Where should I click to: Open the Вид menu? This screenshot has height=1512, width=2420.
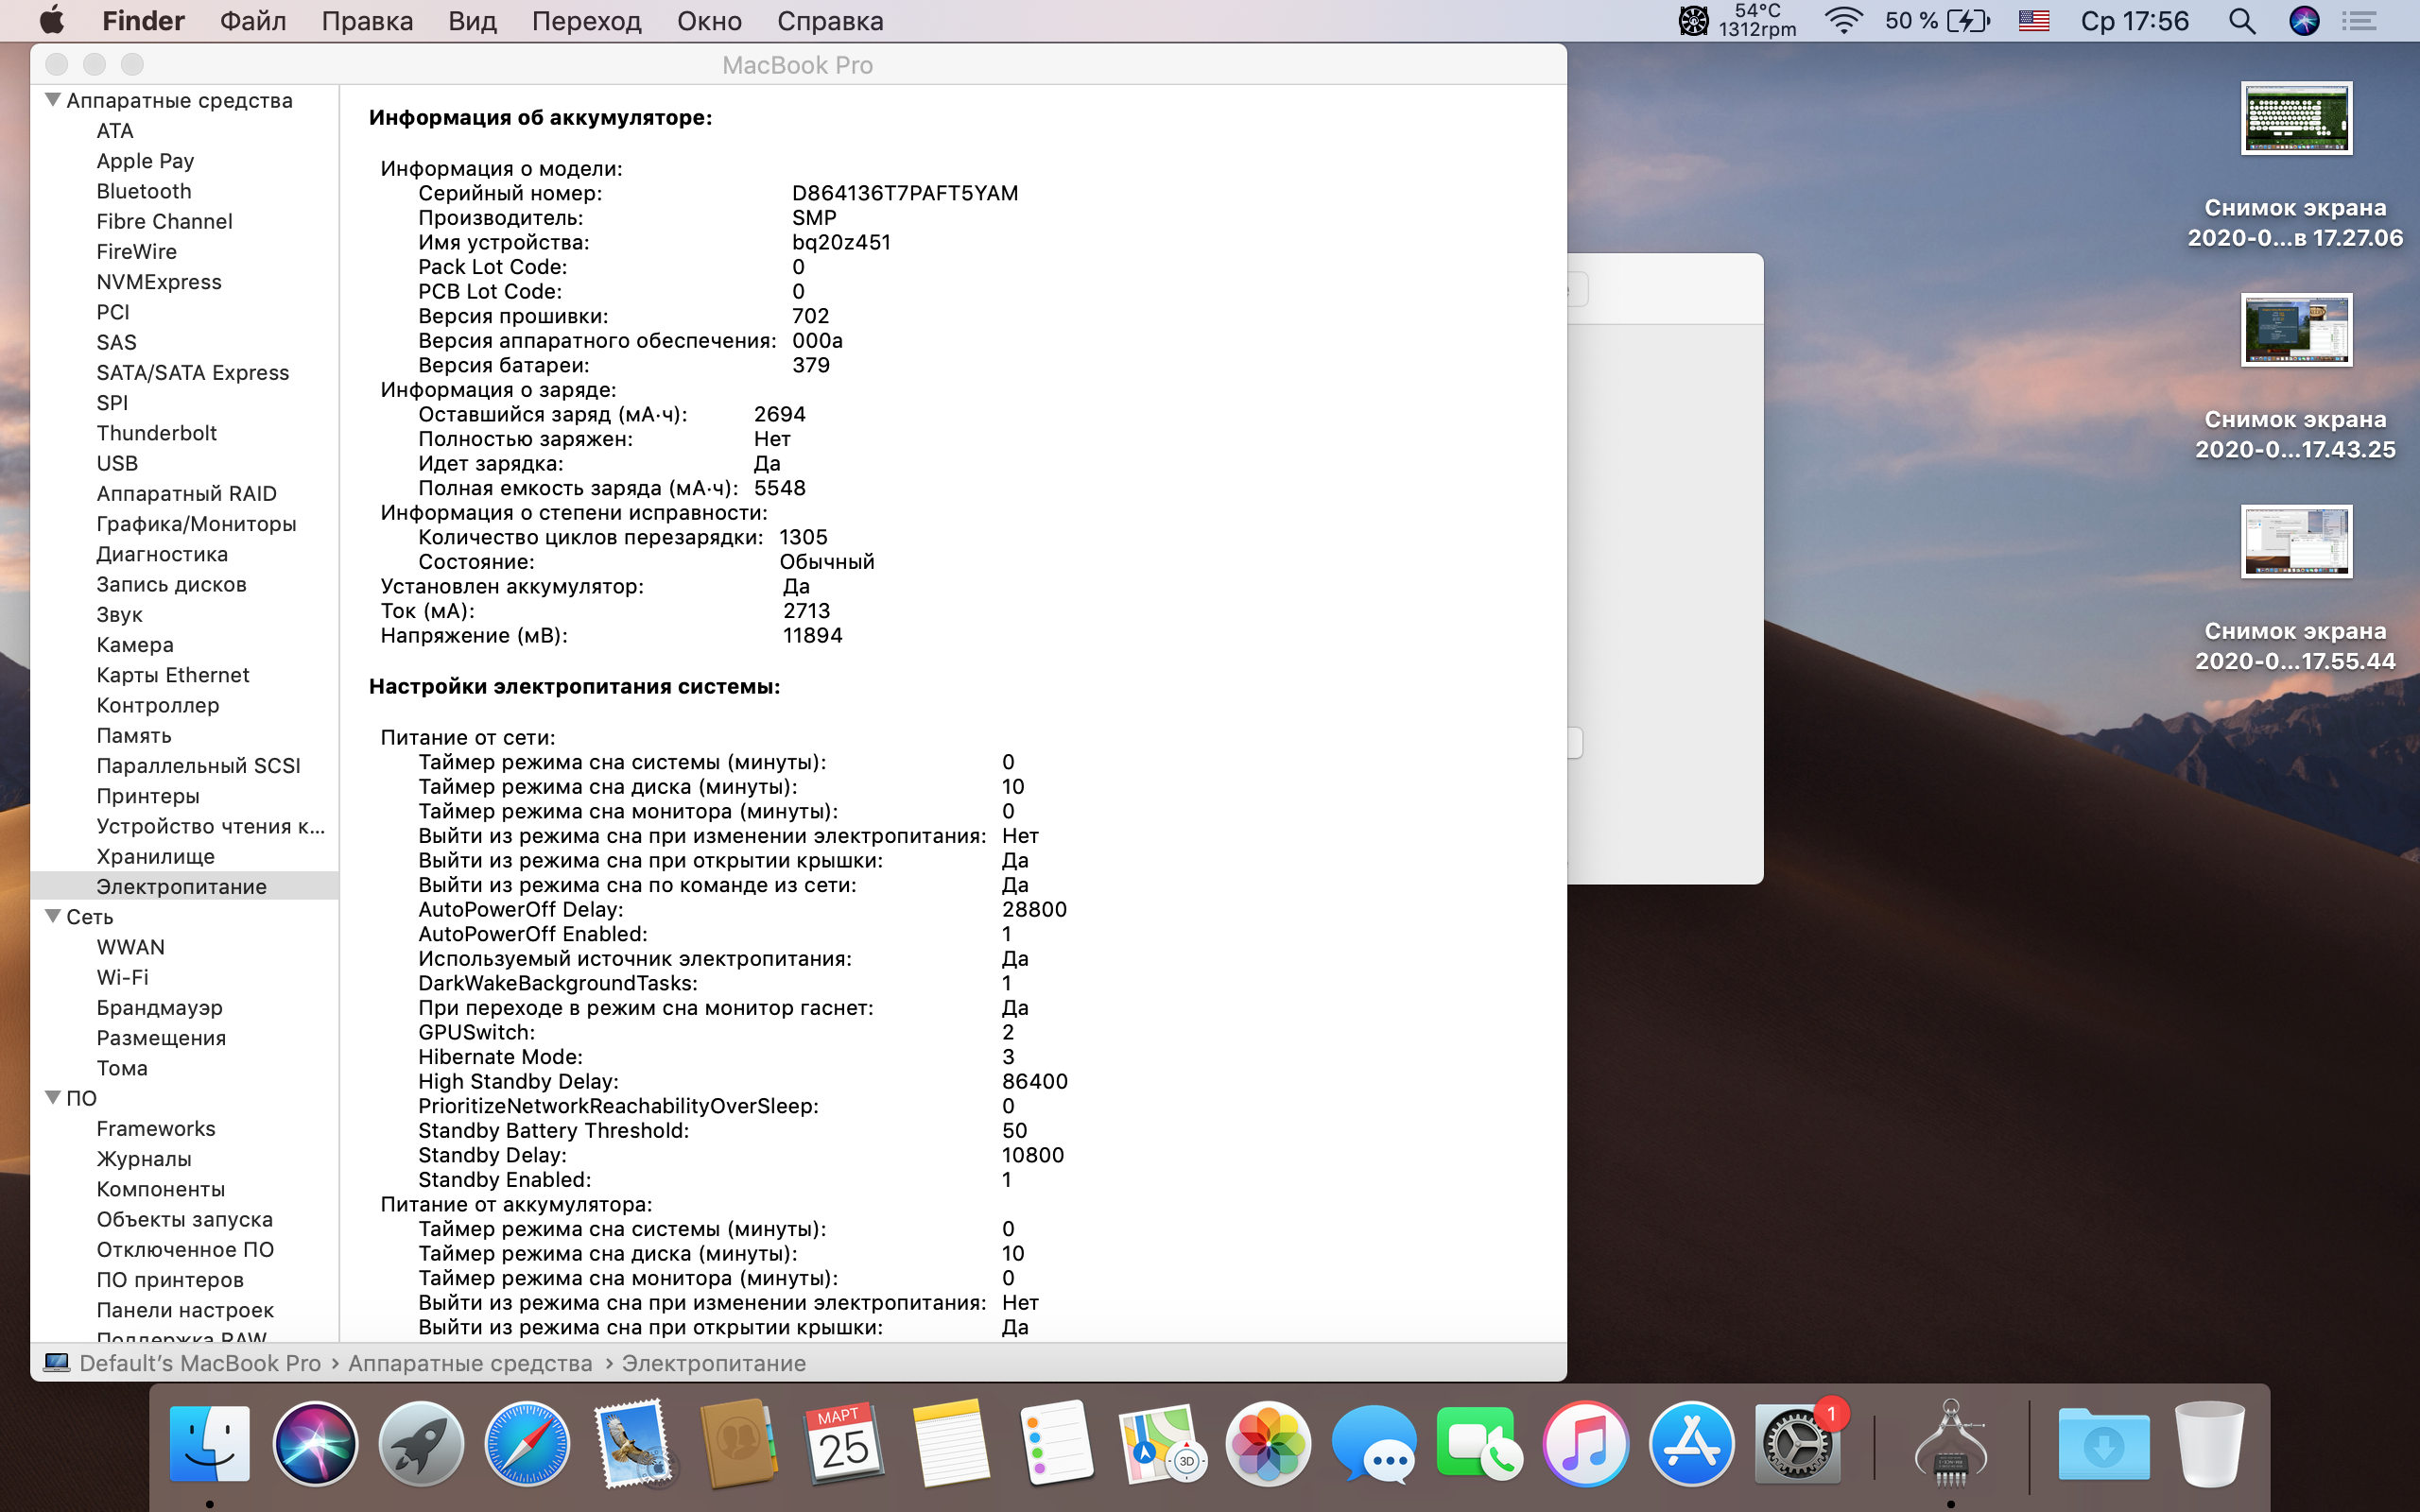(472, 21)
